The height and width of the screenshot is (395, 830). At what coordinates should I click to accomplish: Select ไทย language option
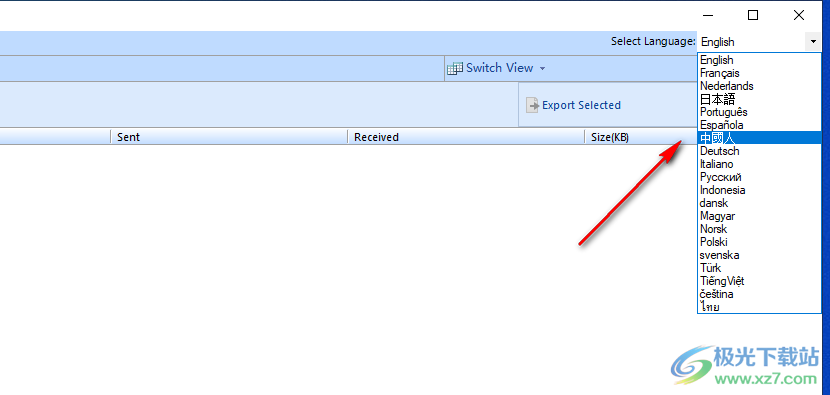[759, 307]
